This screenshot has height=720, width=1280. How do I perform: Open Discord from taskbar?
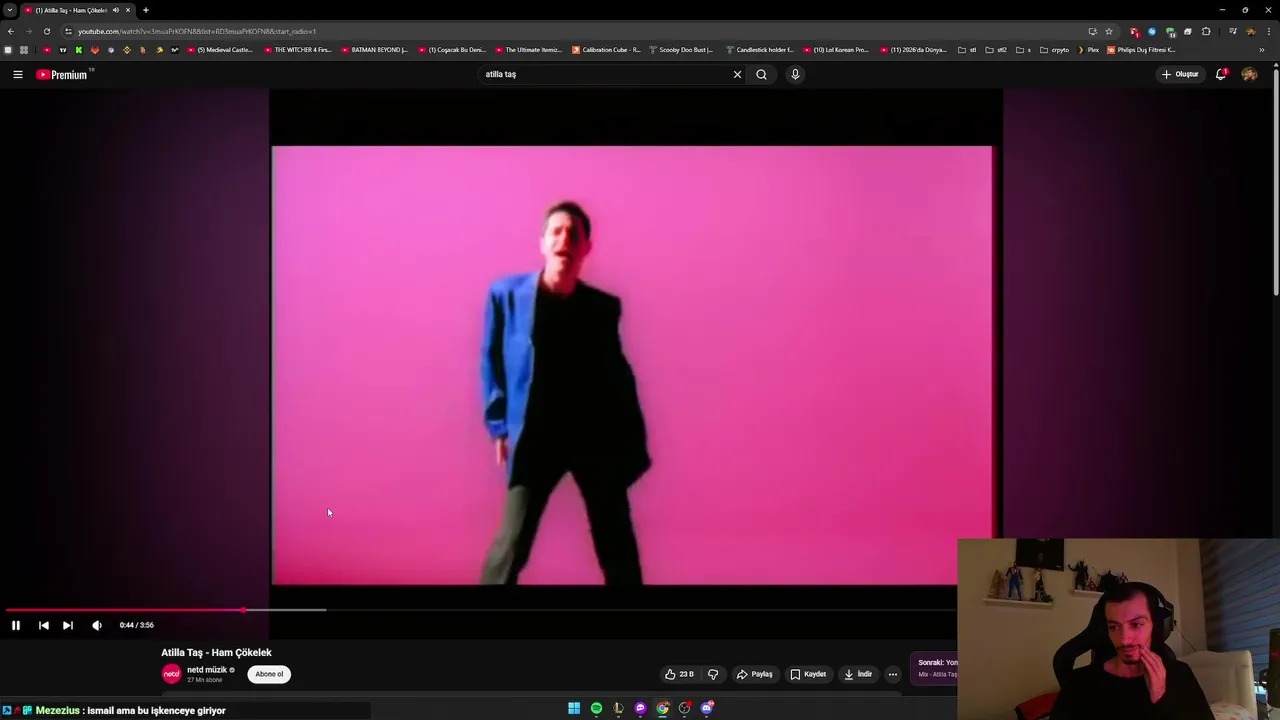coord(707,708)
